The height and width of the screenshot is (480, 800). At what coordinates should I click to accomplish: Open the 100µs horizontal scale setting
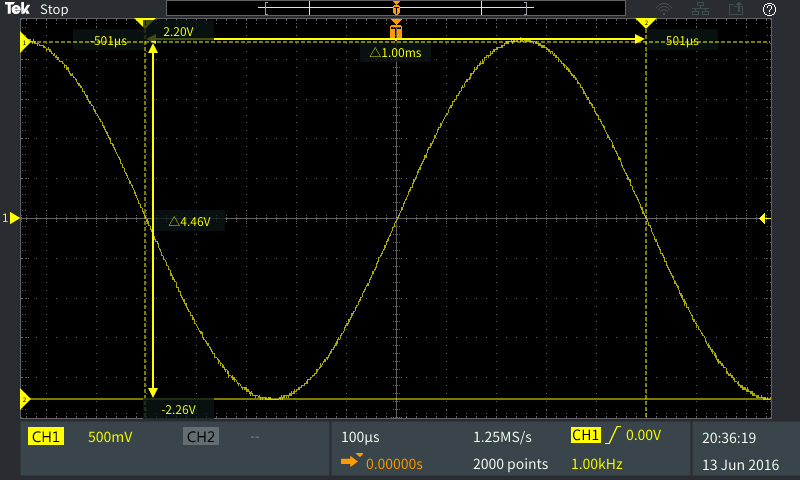(360, 437)
